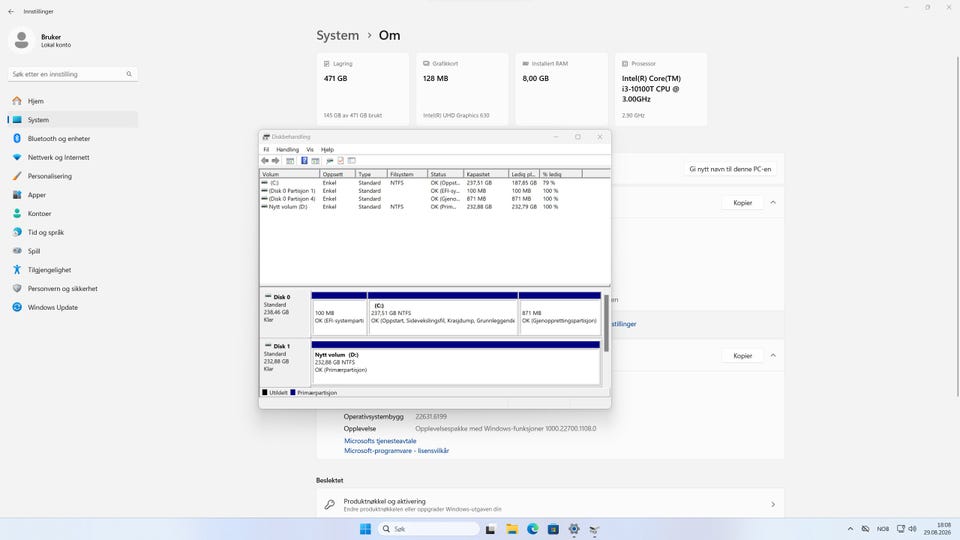The width and height of the screenshot is (960, 540).
Task: Sort by the Volum column header
Action: click(290, 174)
